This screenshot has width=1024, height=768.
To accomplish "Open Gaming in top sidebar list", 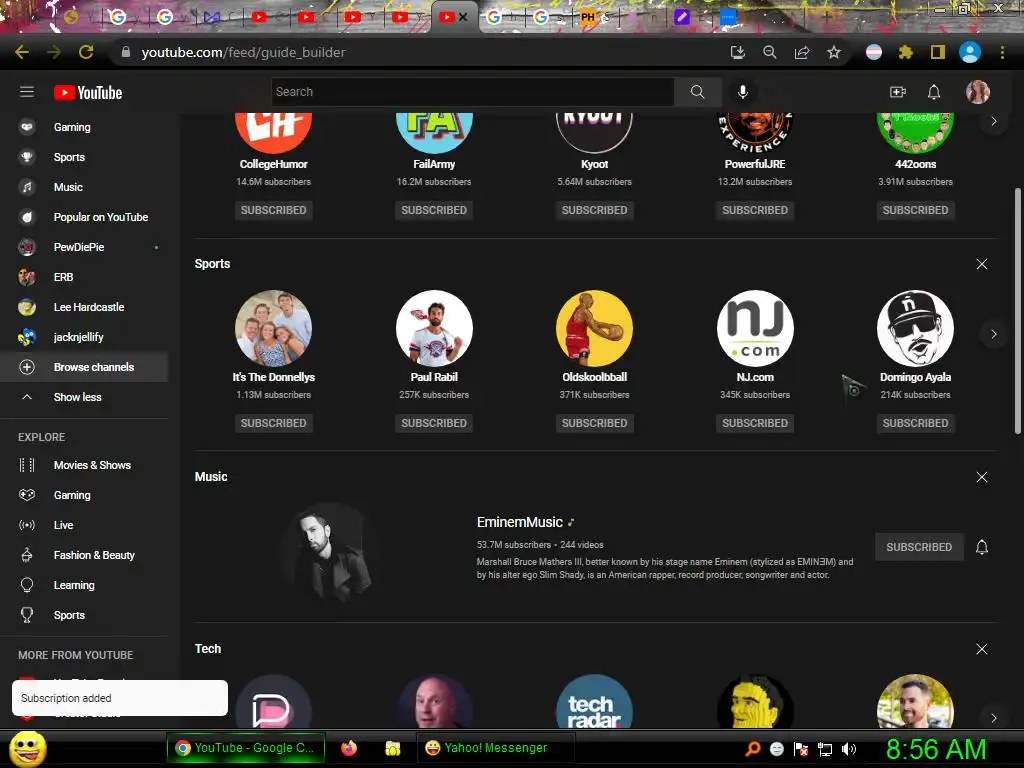I will click(85, 127).
